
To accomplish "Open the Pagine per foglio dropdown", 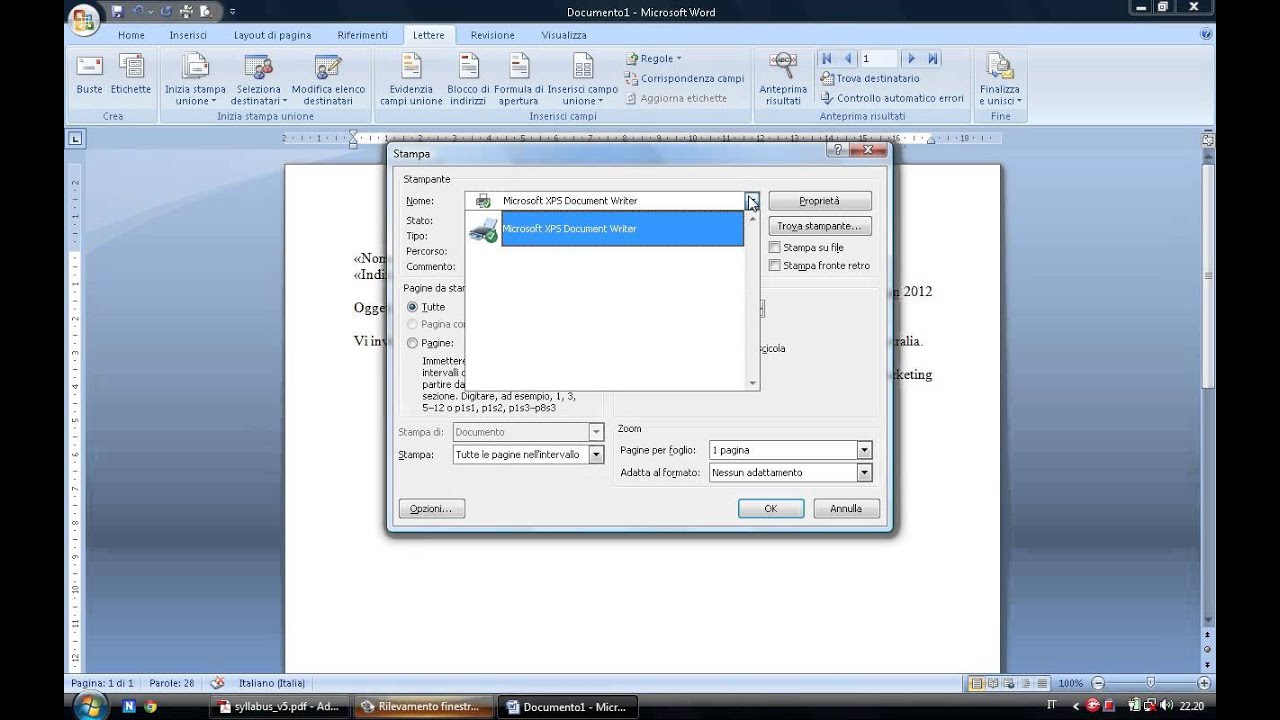I will [864, 450].
